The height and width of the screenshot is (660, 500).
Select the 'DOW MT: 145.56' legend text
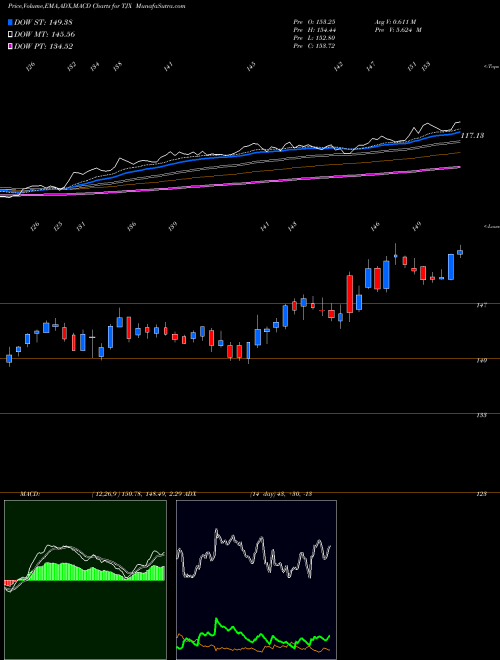click(44, 35)
